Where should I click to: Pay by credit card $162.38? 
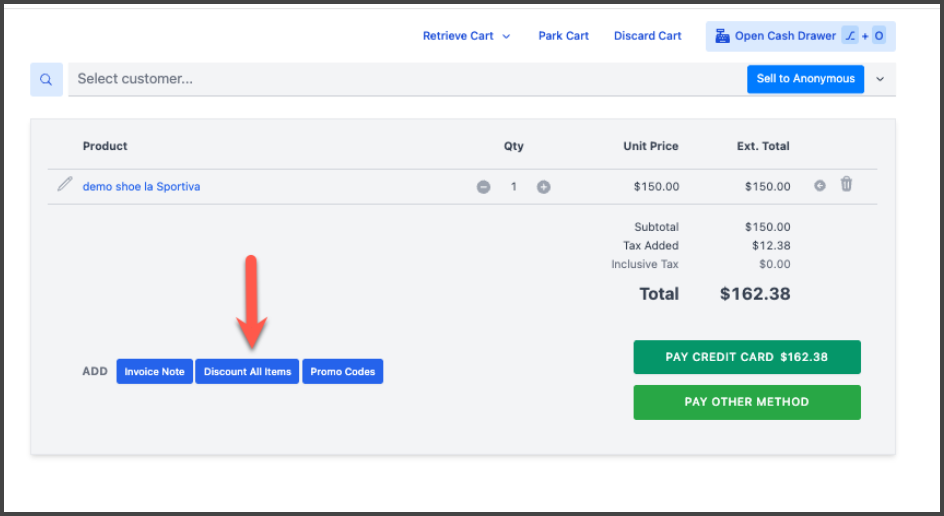746,357
